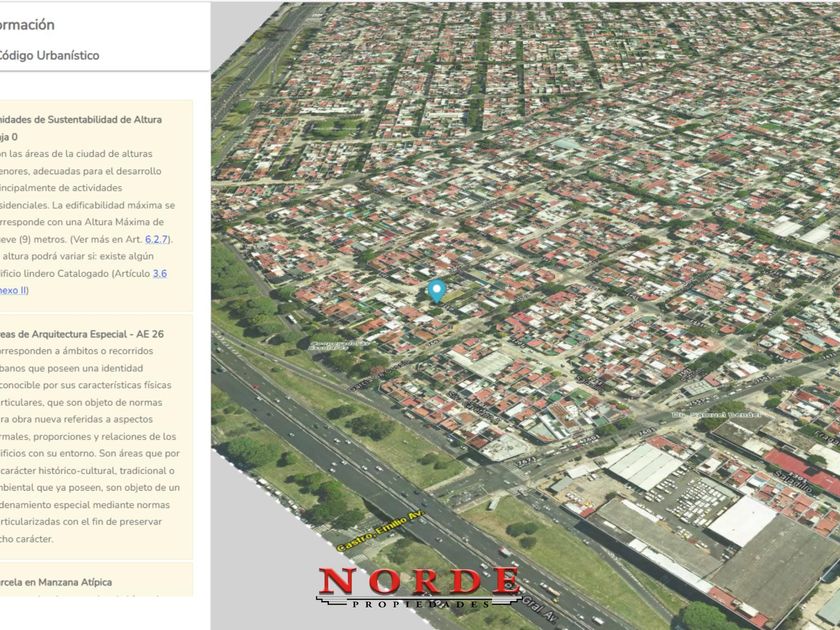The height and width of the screenshot is (630, 840).
Task: Click the white square roof beside the parking lot
Action: 742,521
